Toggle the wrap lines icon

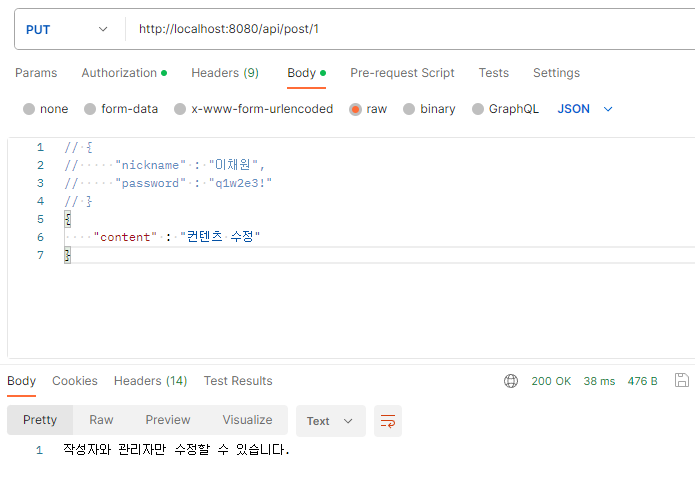coord(388,421)
